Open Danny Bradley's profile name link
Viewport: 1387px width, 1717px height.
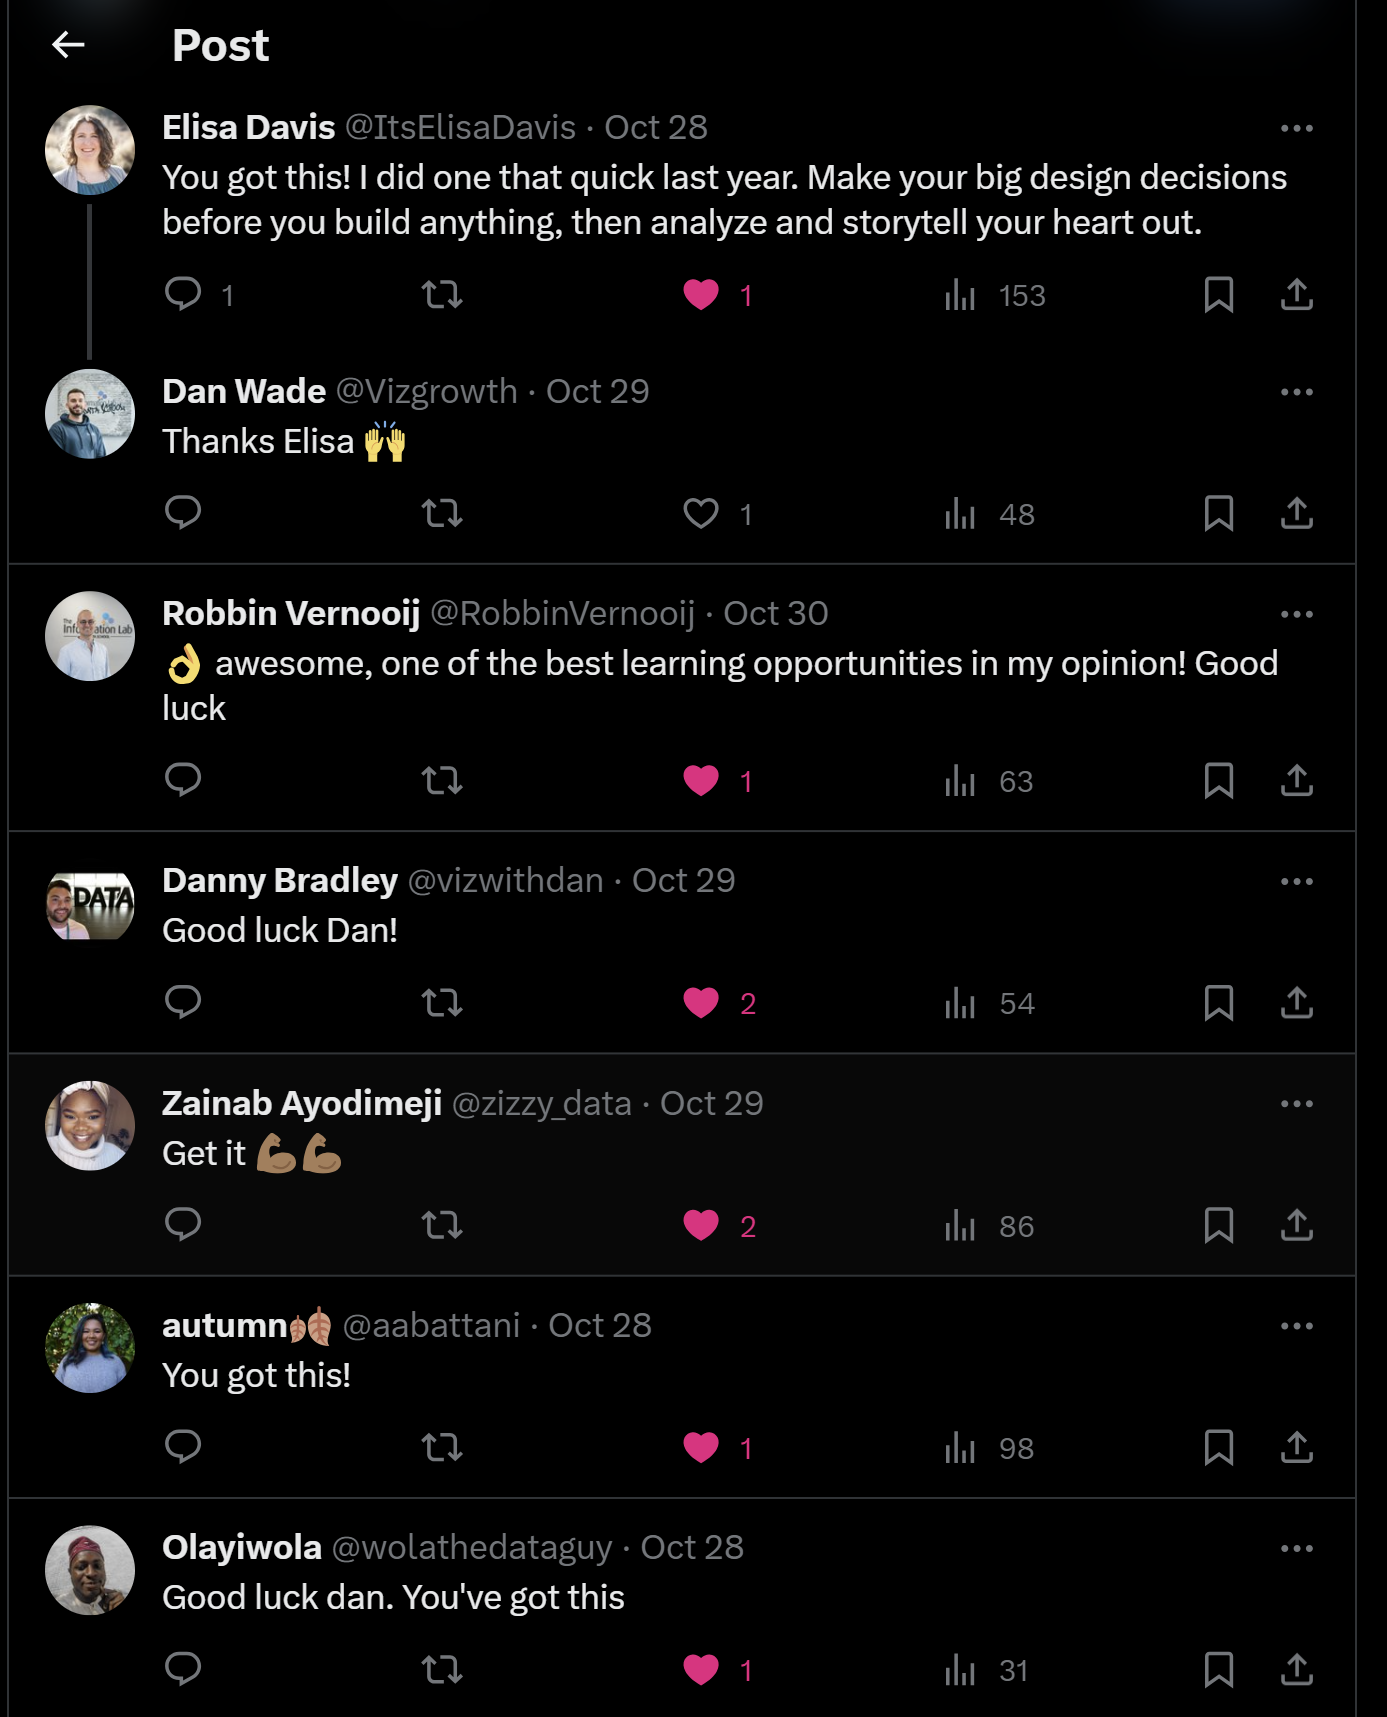click(x=280, y=880)
